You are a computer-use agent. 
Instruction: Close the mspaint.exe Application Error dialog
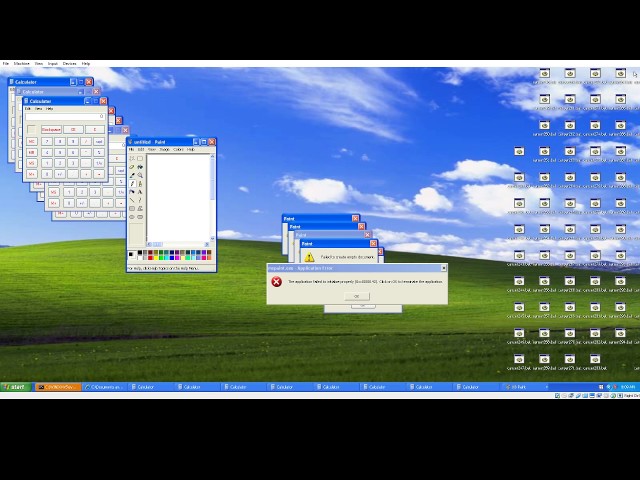(x=444, y=268)
